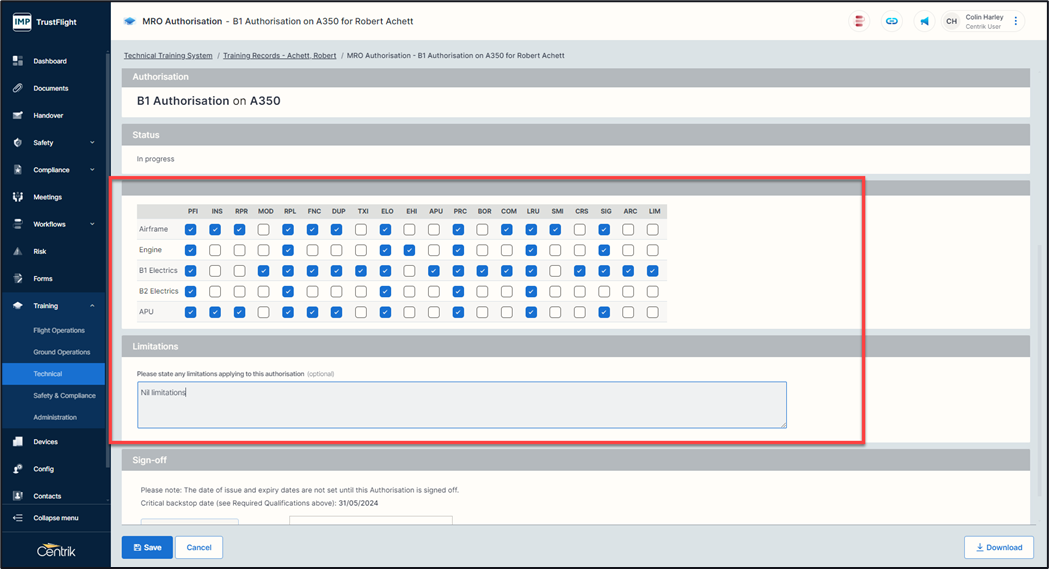Viewport: 1049px width, 569px height.
Task: Expand the Safety menu chevron
Action: click(x=92, y=143)
